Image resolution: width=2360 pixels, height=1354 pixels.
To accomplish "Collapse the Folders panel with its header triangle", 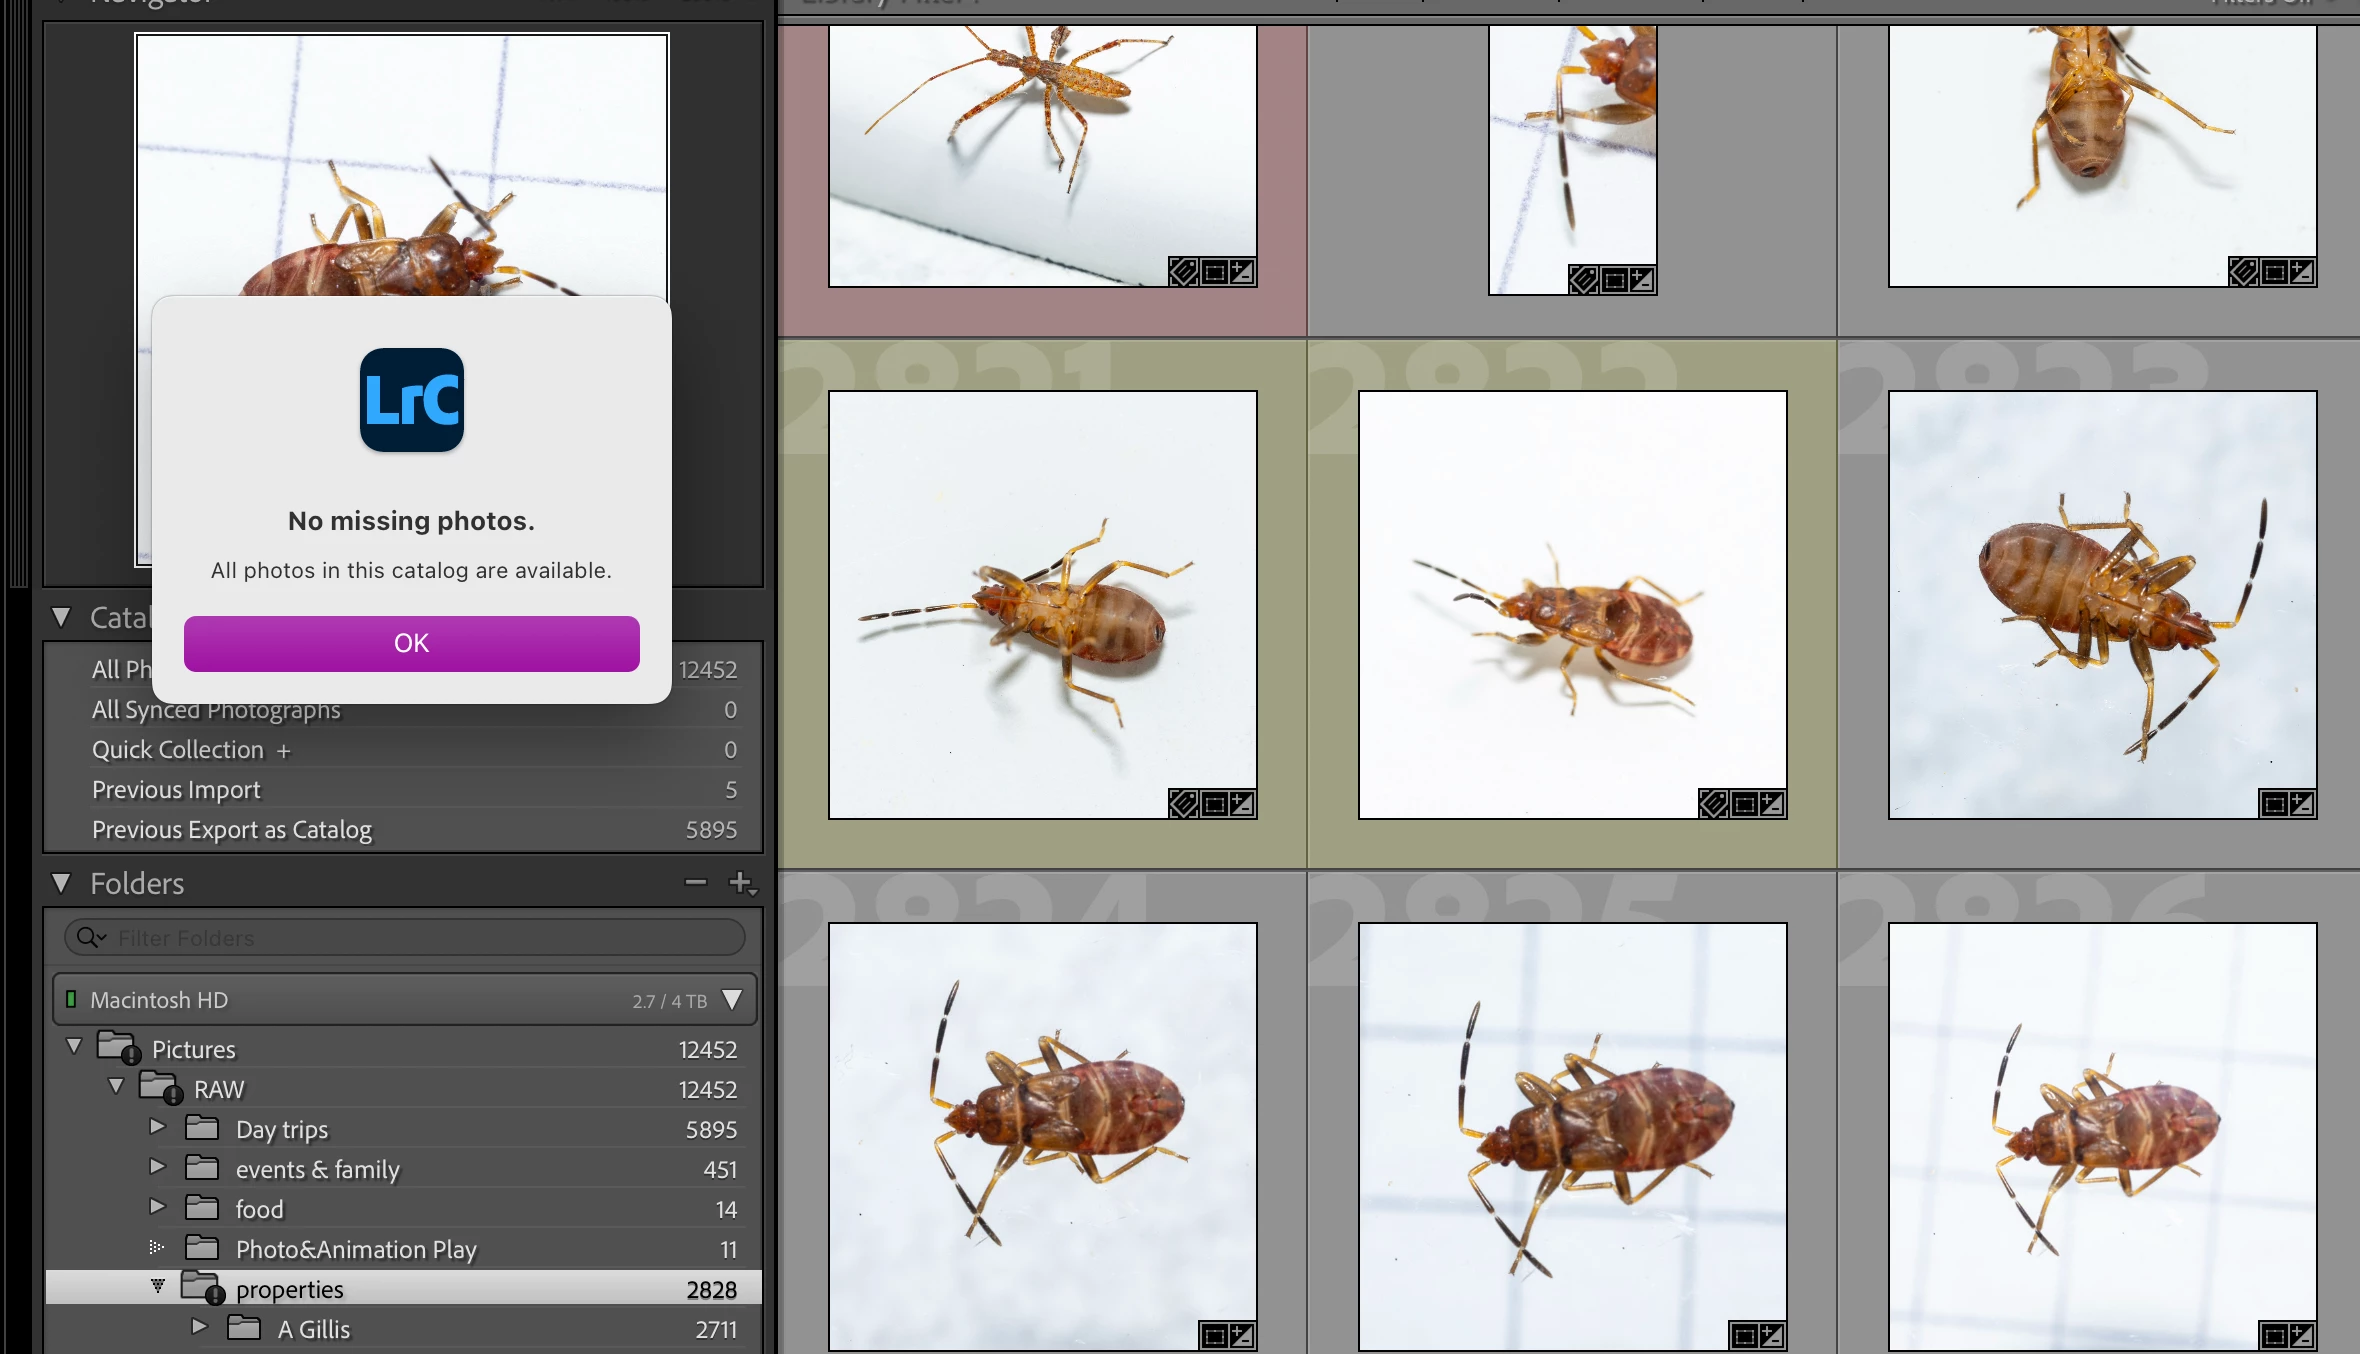I will point(62,884).
